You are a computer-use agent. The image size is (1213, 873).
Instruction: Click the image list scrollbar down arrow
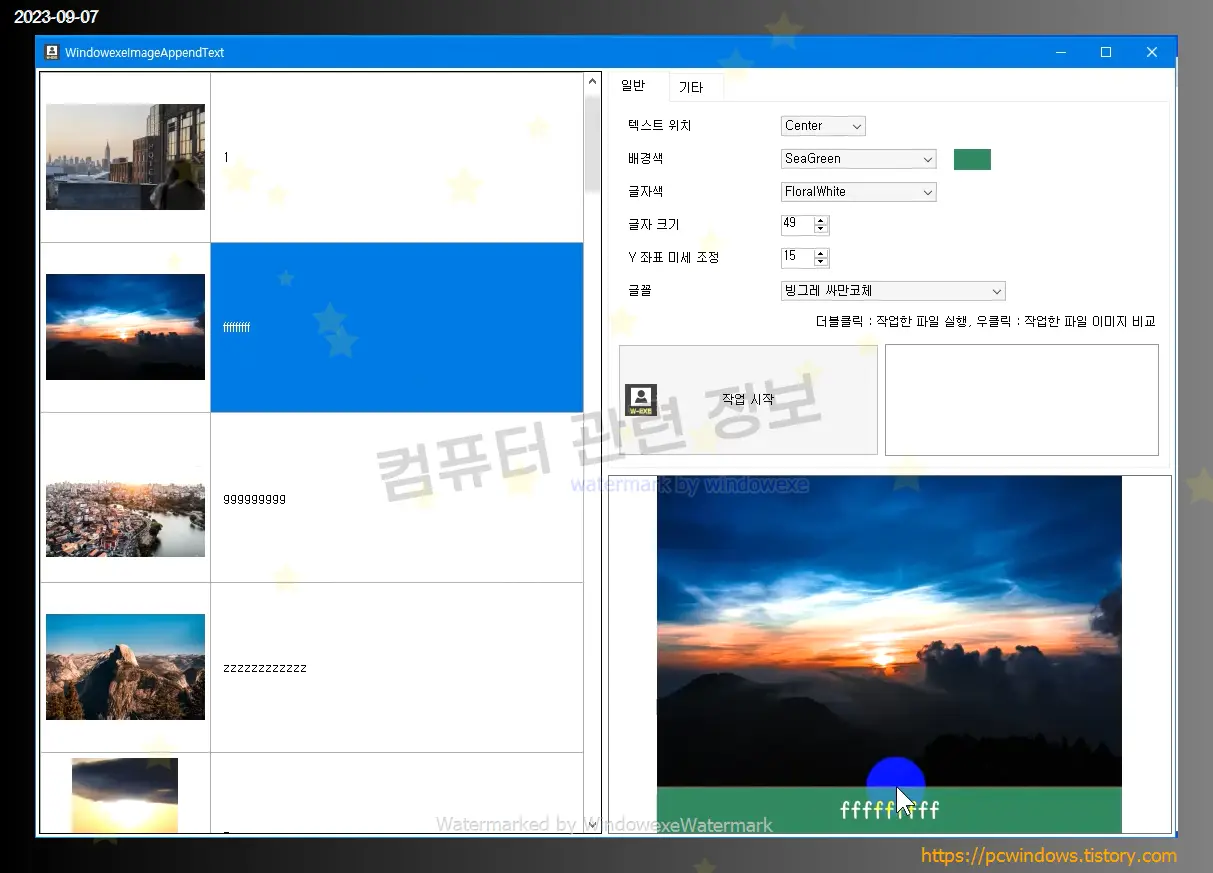click(592, 823)
